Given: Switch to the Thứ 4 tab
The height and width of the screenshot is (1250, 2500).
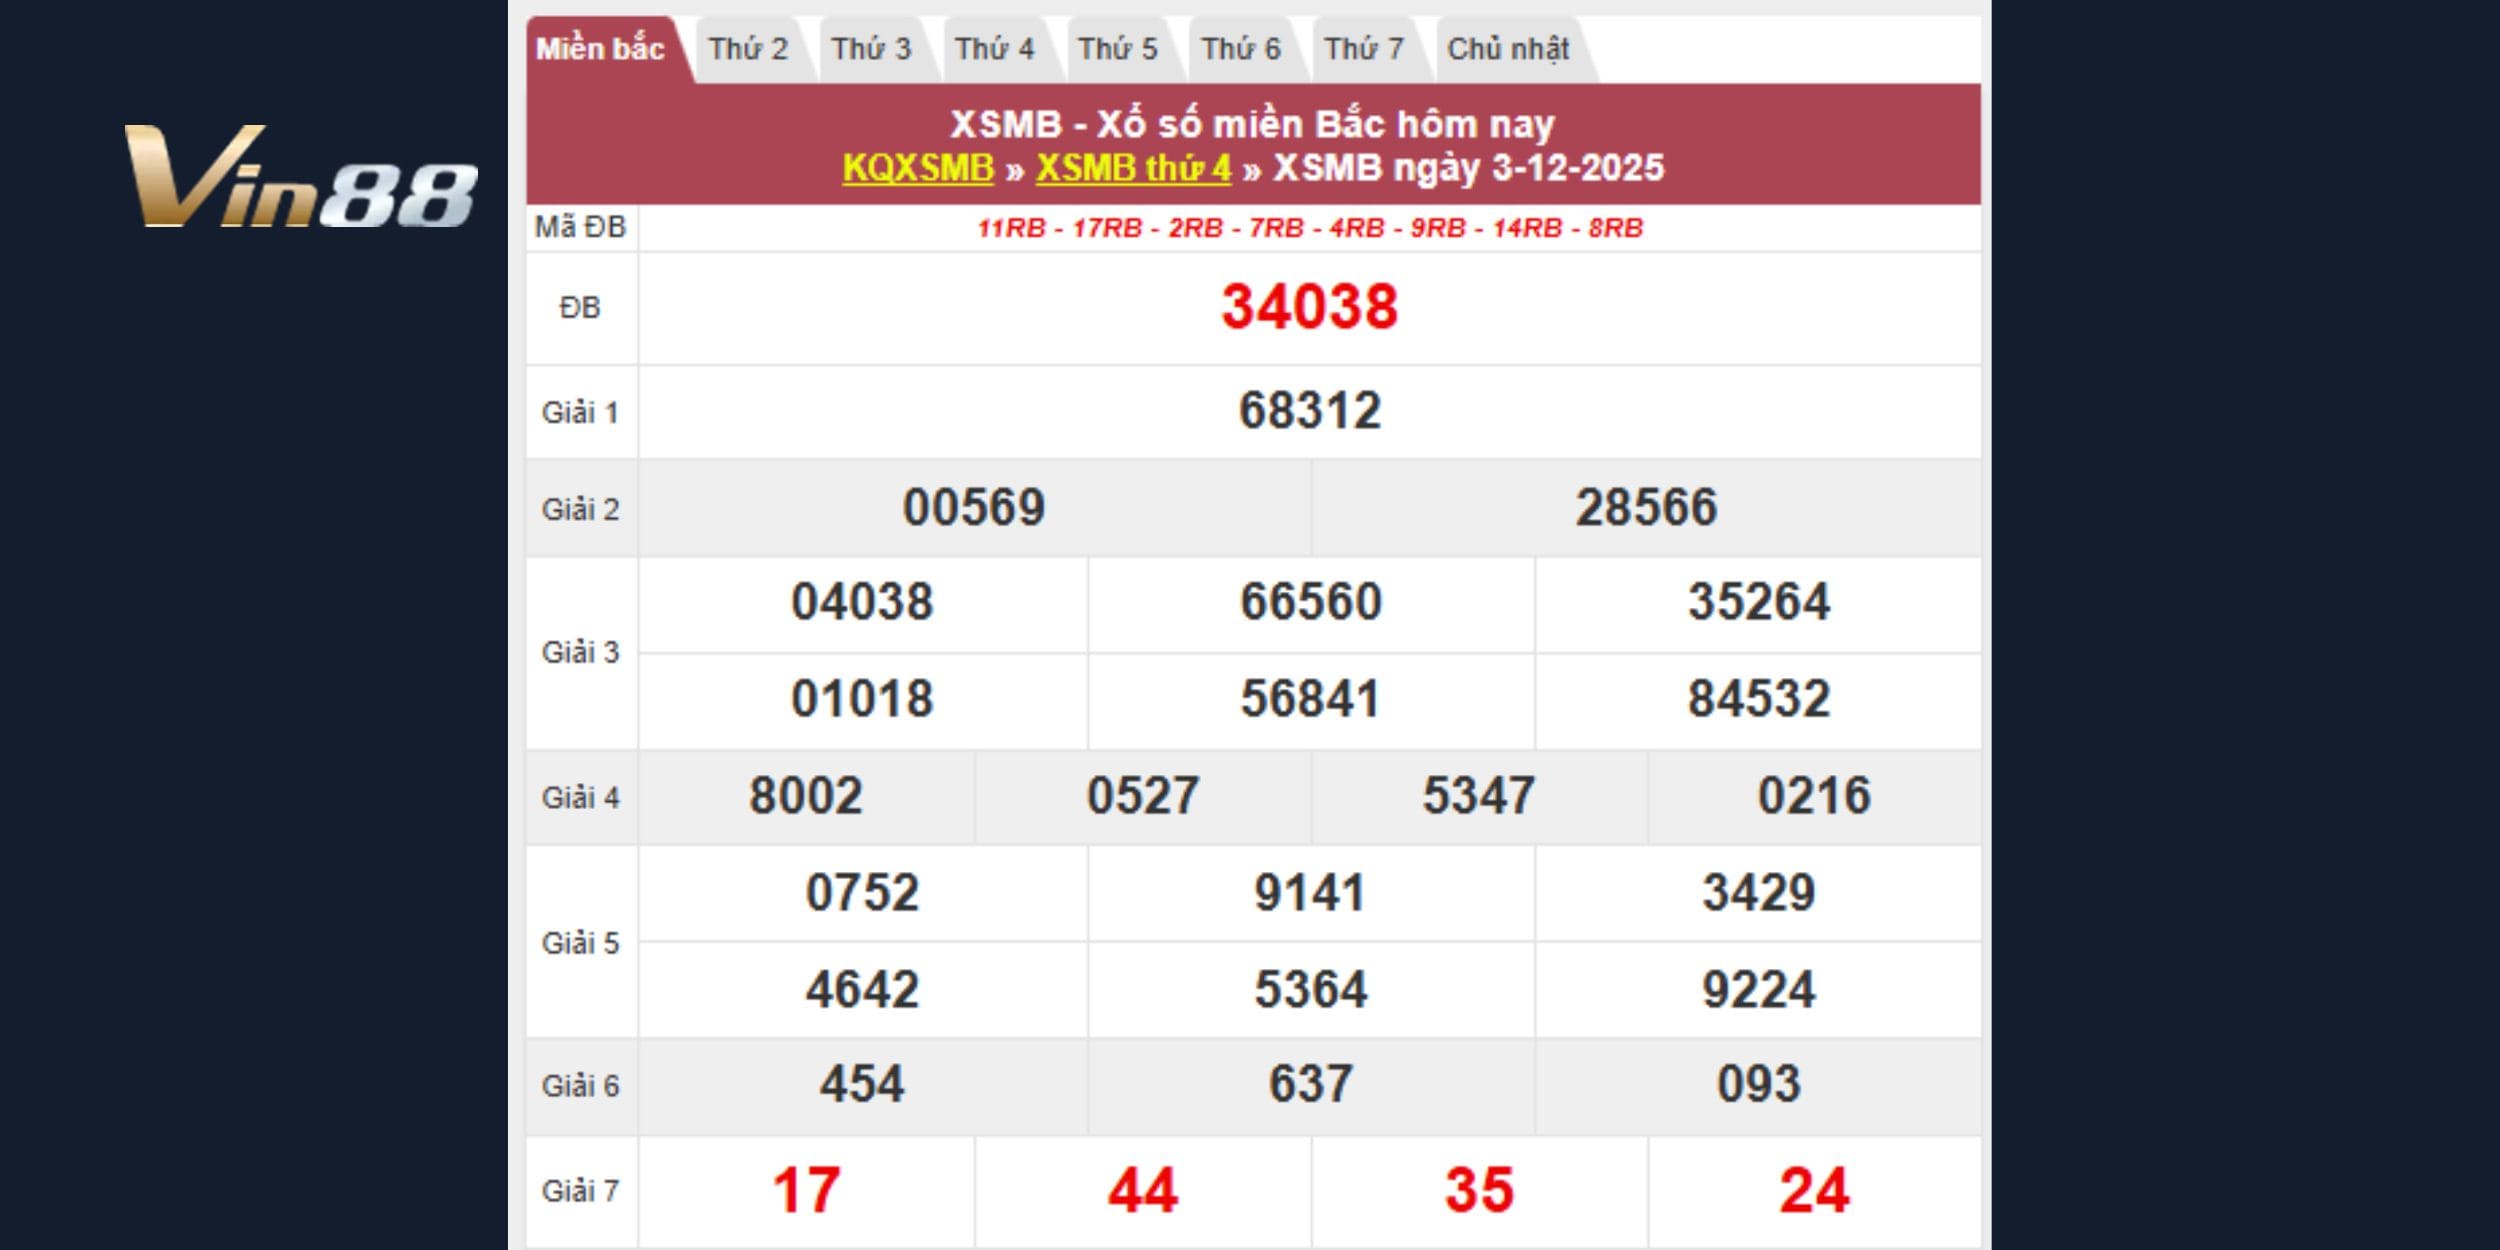Looking at the screenshot, I should click(994, 49).
